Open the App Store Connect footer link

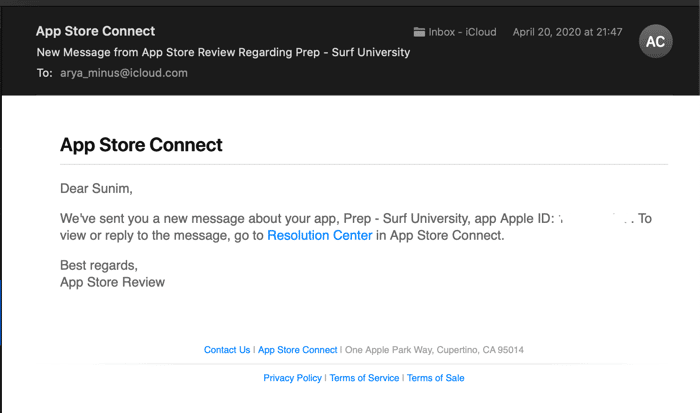[297, 350]
